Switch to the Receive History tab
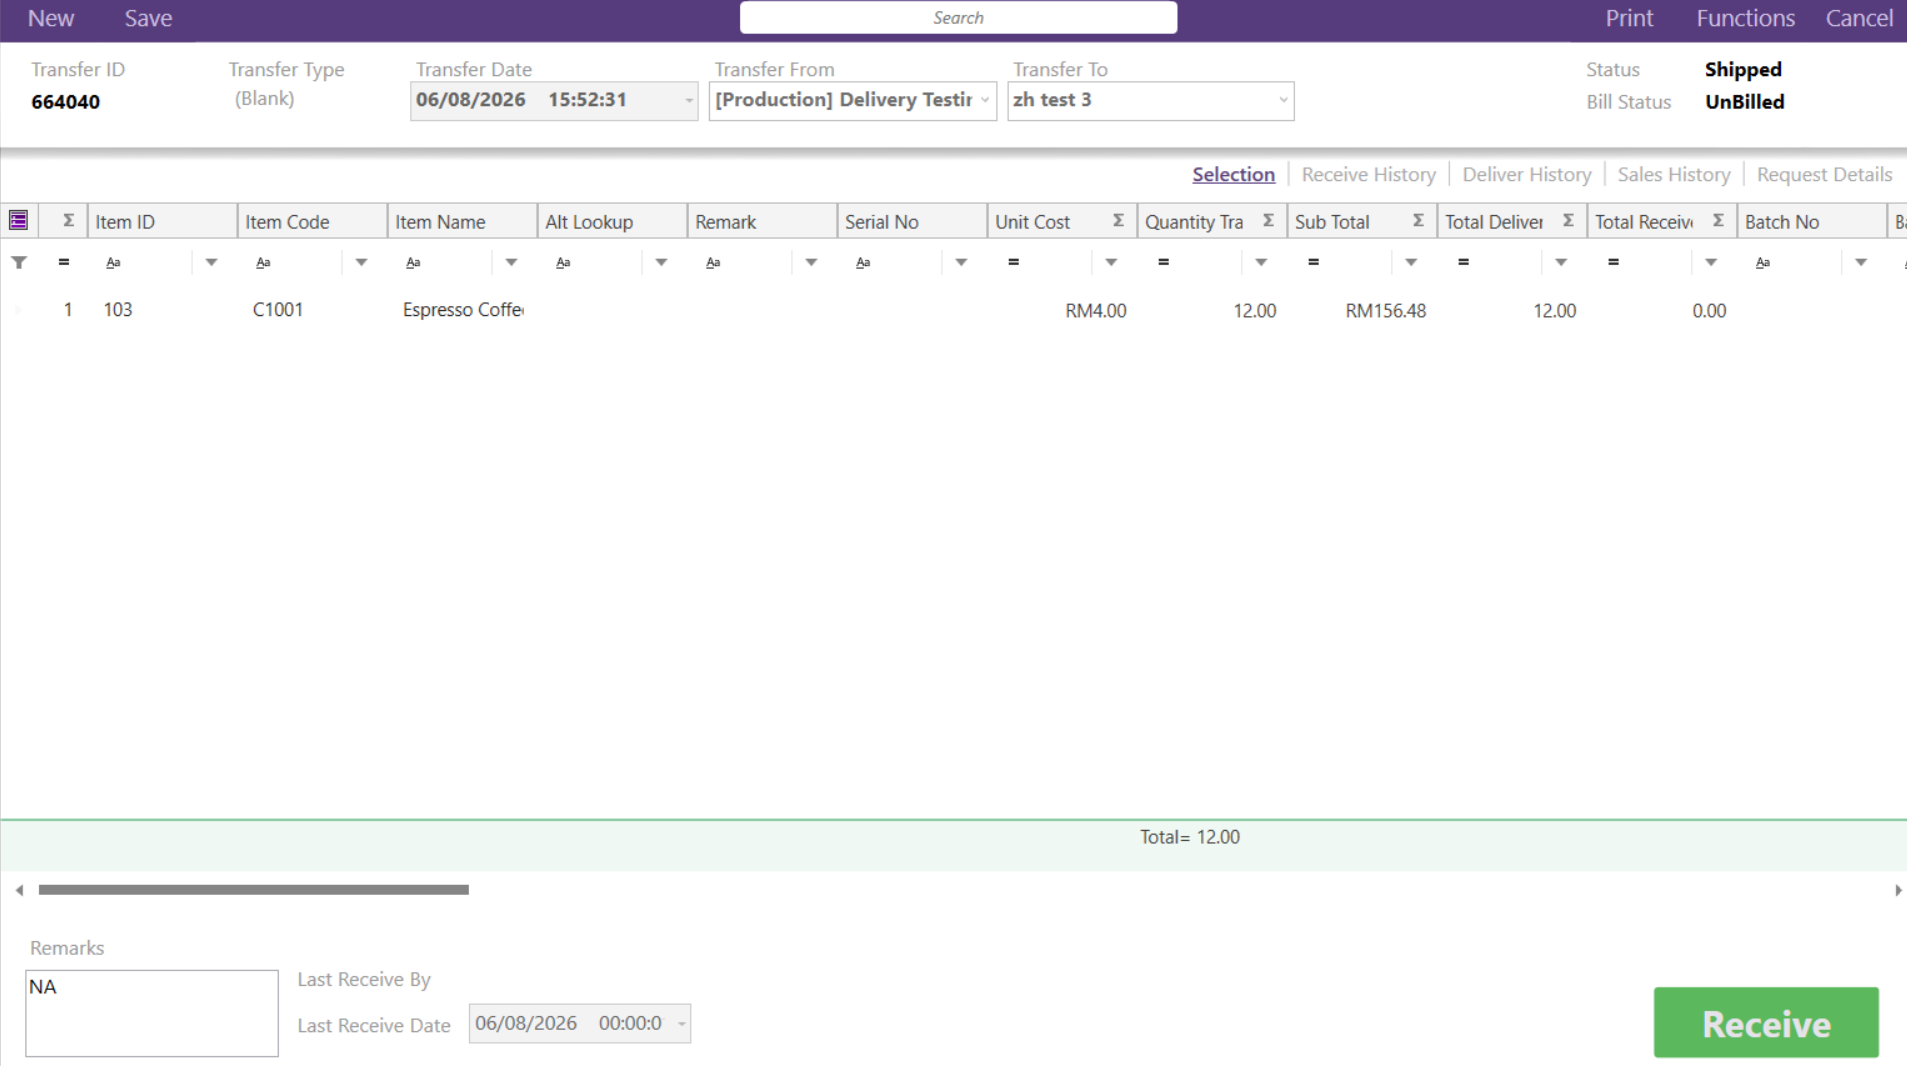 pyautogui.click(x=1368, y=174)
